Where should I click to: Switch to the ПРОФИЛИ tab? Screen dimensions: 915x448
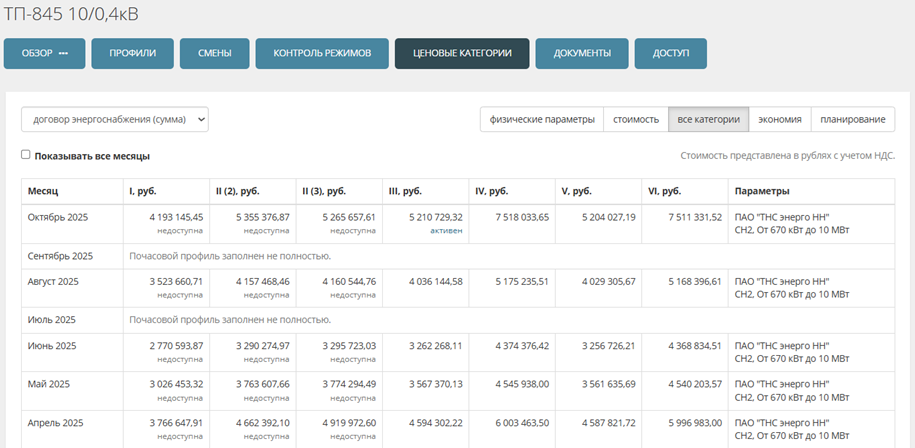[132, 53]
